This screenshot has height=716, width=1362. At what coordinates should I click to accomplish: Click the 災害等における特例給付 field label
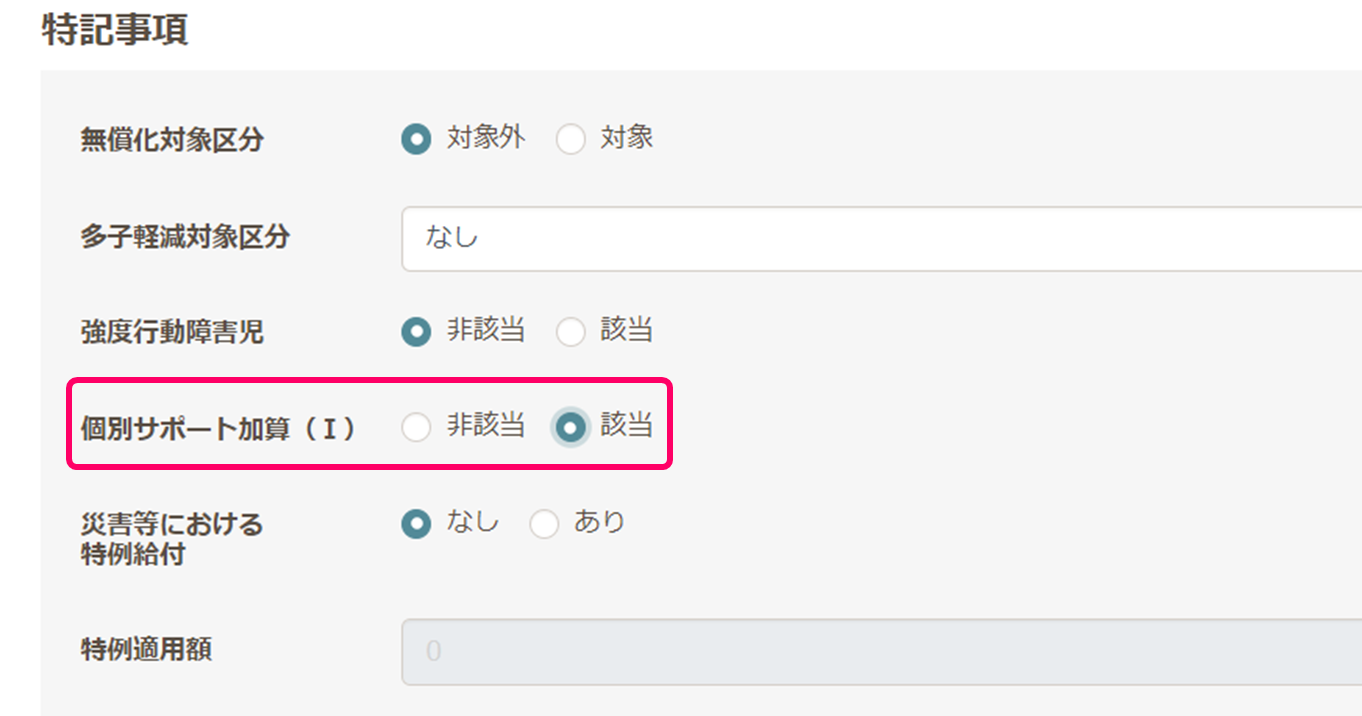tap(172, 538)
